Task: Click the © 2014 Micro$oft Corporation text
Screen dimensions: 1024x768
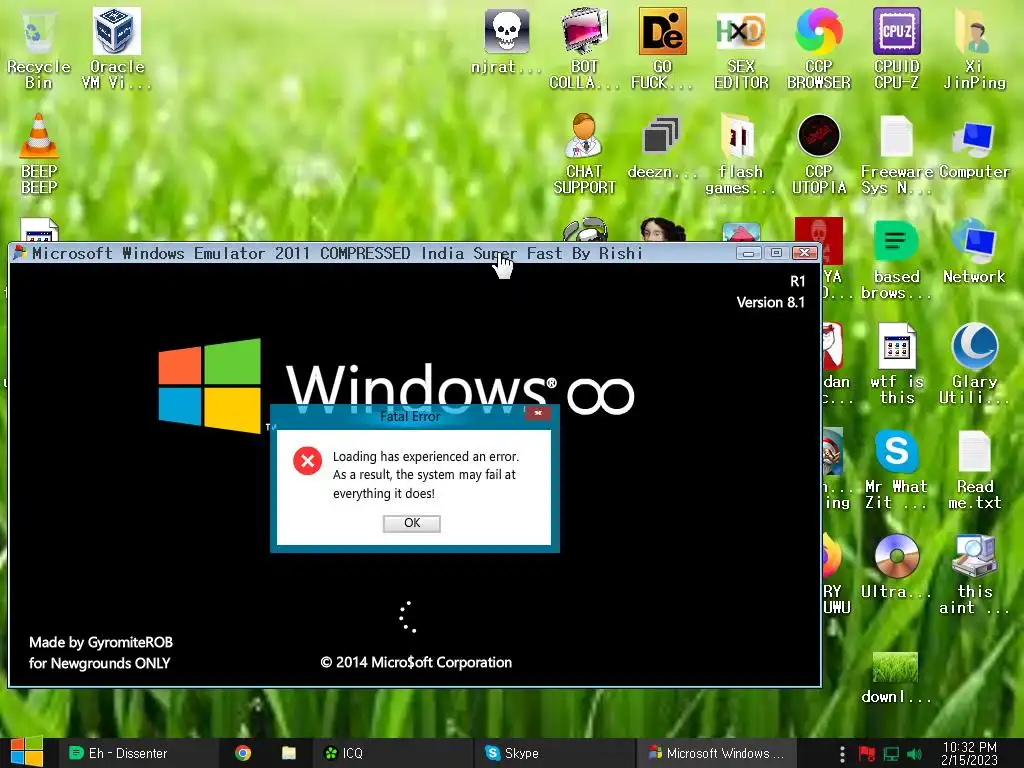Action: coord(416,662)
